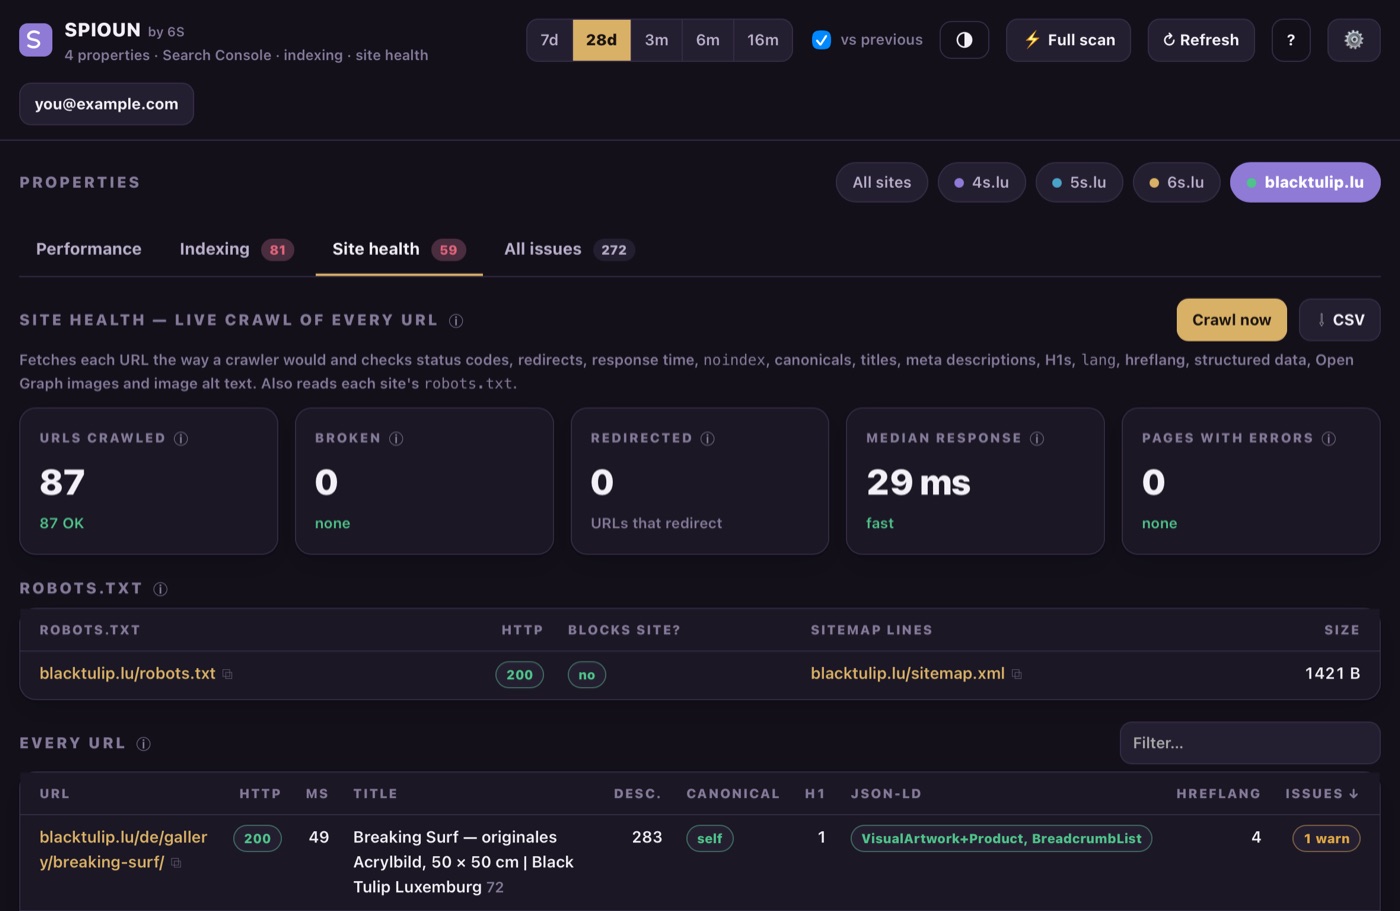Viewport: 1400px width, 911px height.
Task: Switch to the Performance tab
Action: tap(89, 249)
